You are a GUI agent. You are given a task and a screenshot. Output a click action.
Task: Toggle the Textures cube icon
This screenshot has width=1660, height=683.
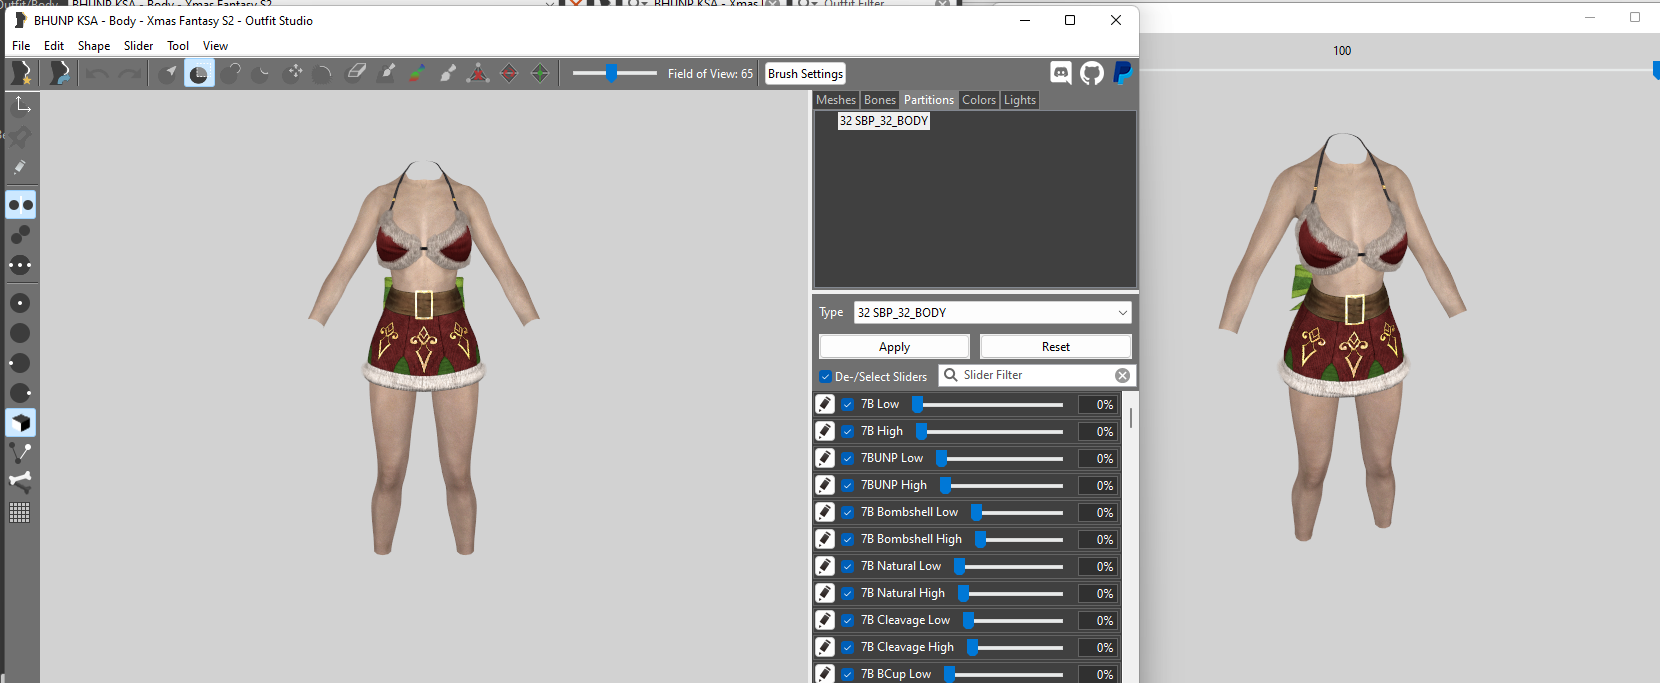(21, 423)
